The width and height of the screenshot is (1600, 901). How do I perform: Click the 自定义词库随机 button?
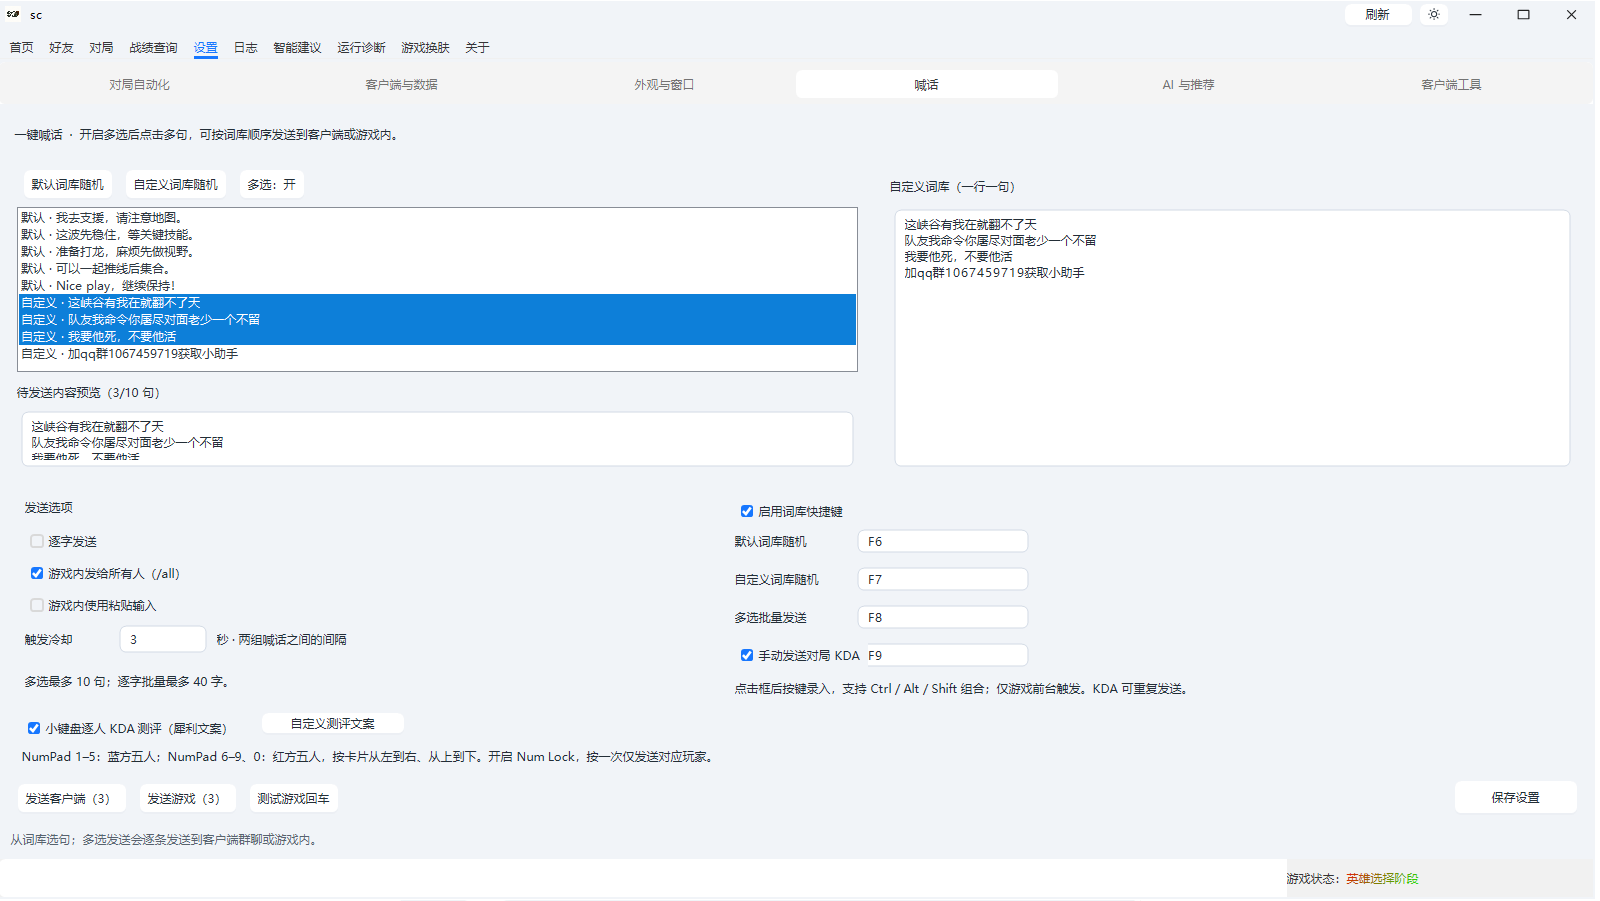click(x=175, y=184)
